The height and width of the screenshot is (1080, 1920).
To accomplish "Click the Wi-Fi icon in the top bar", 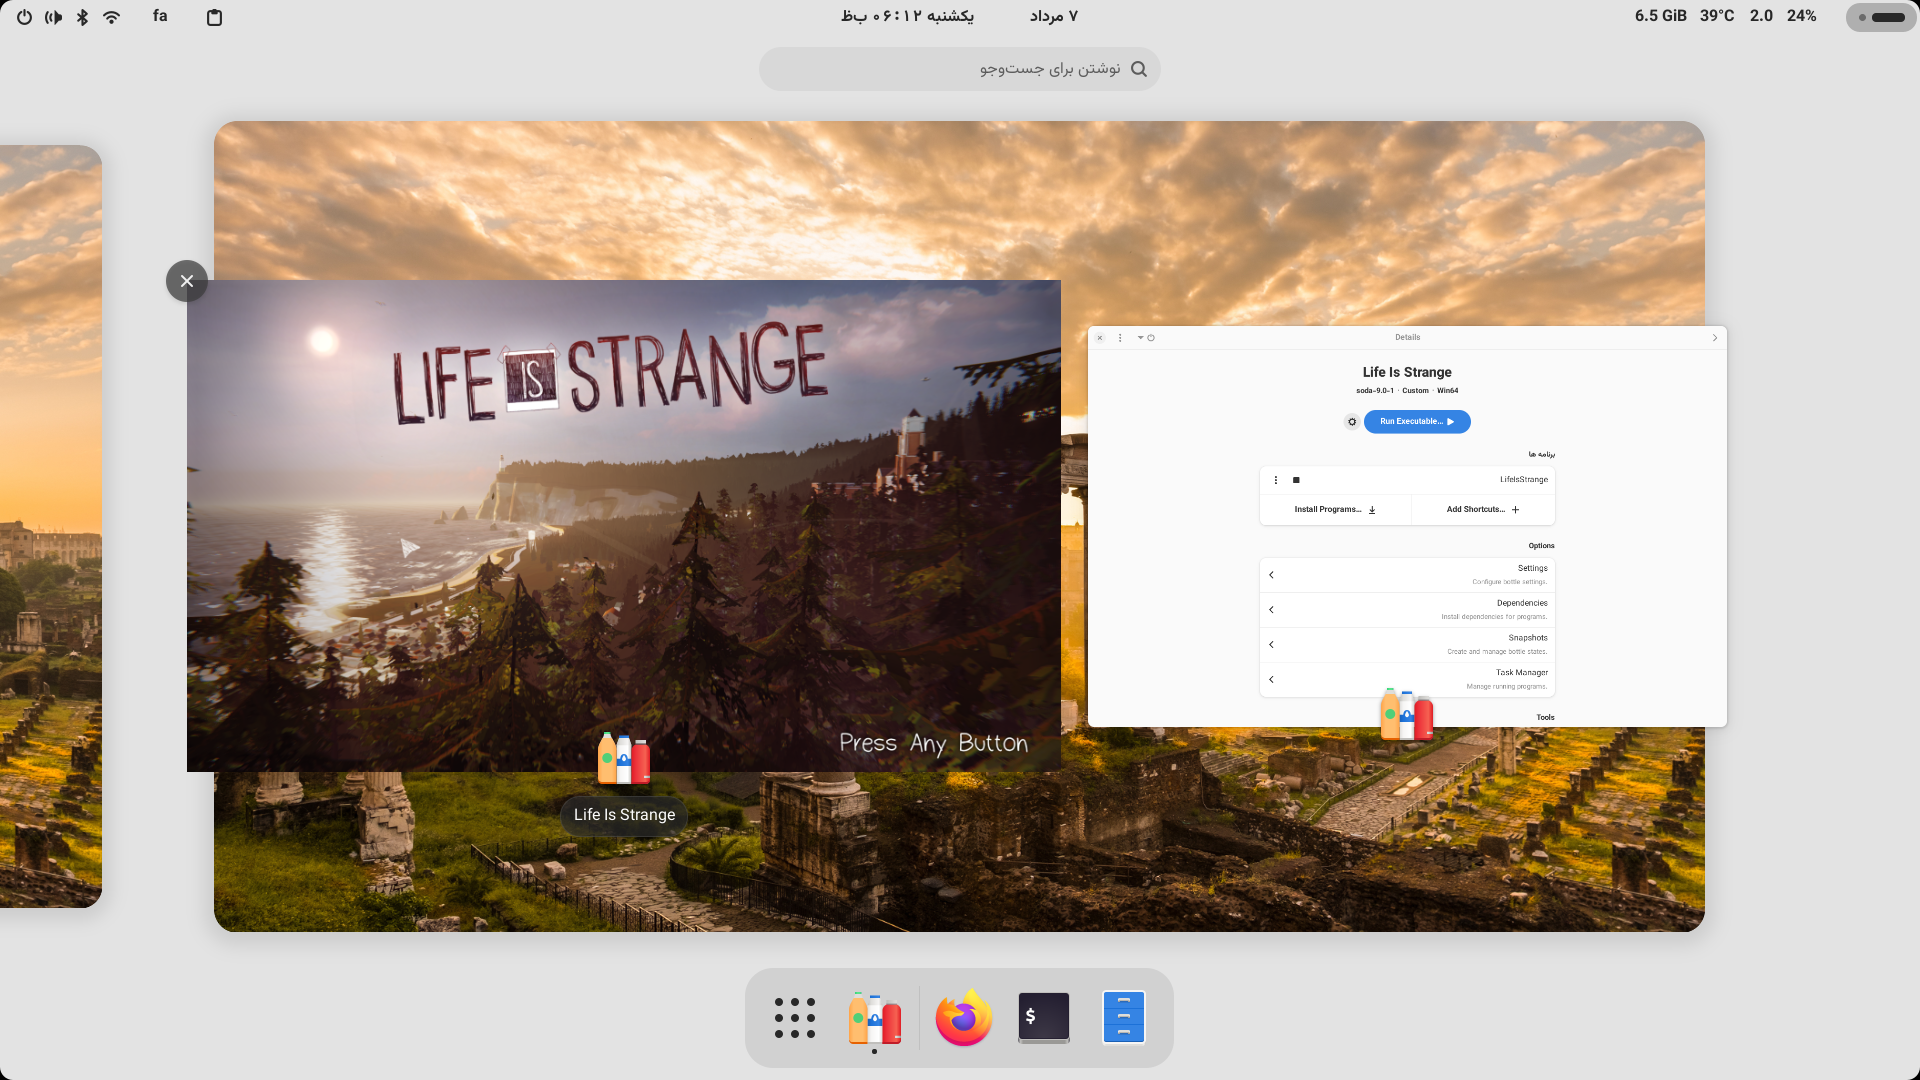I will pos(112,17).
